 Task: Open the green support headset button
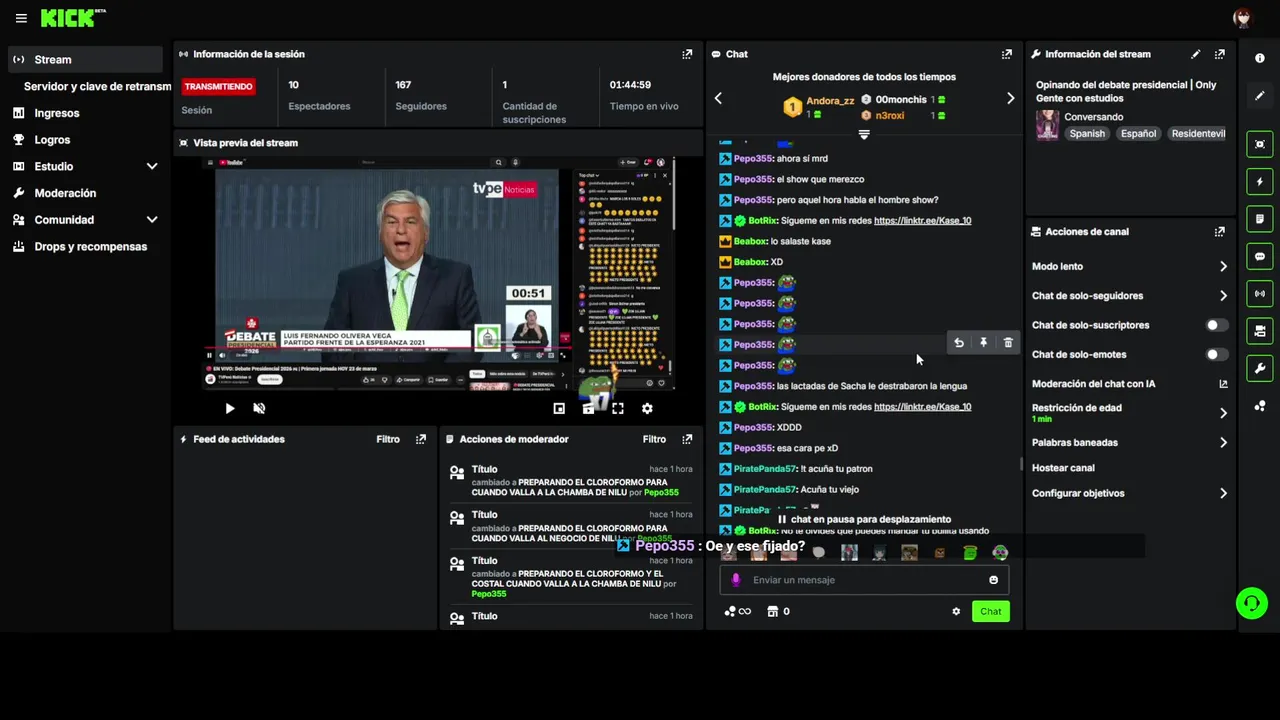(1251, 603)
